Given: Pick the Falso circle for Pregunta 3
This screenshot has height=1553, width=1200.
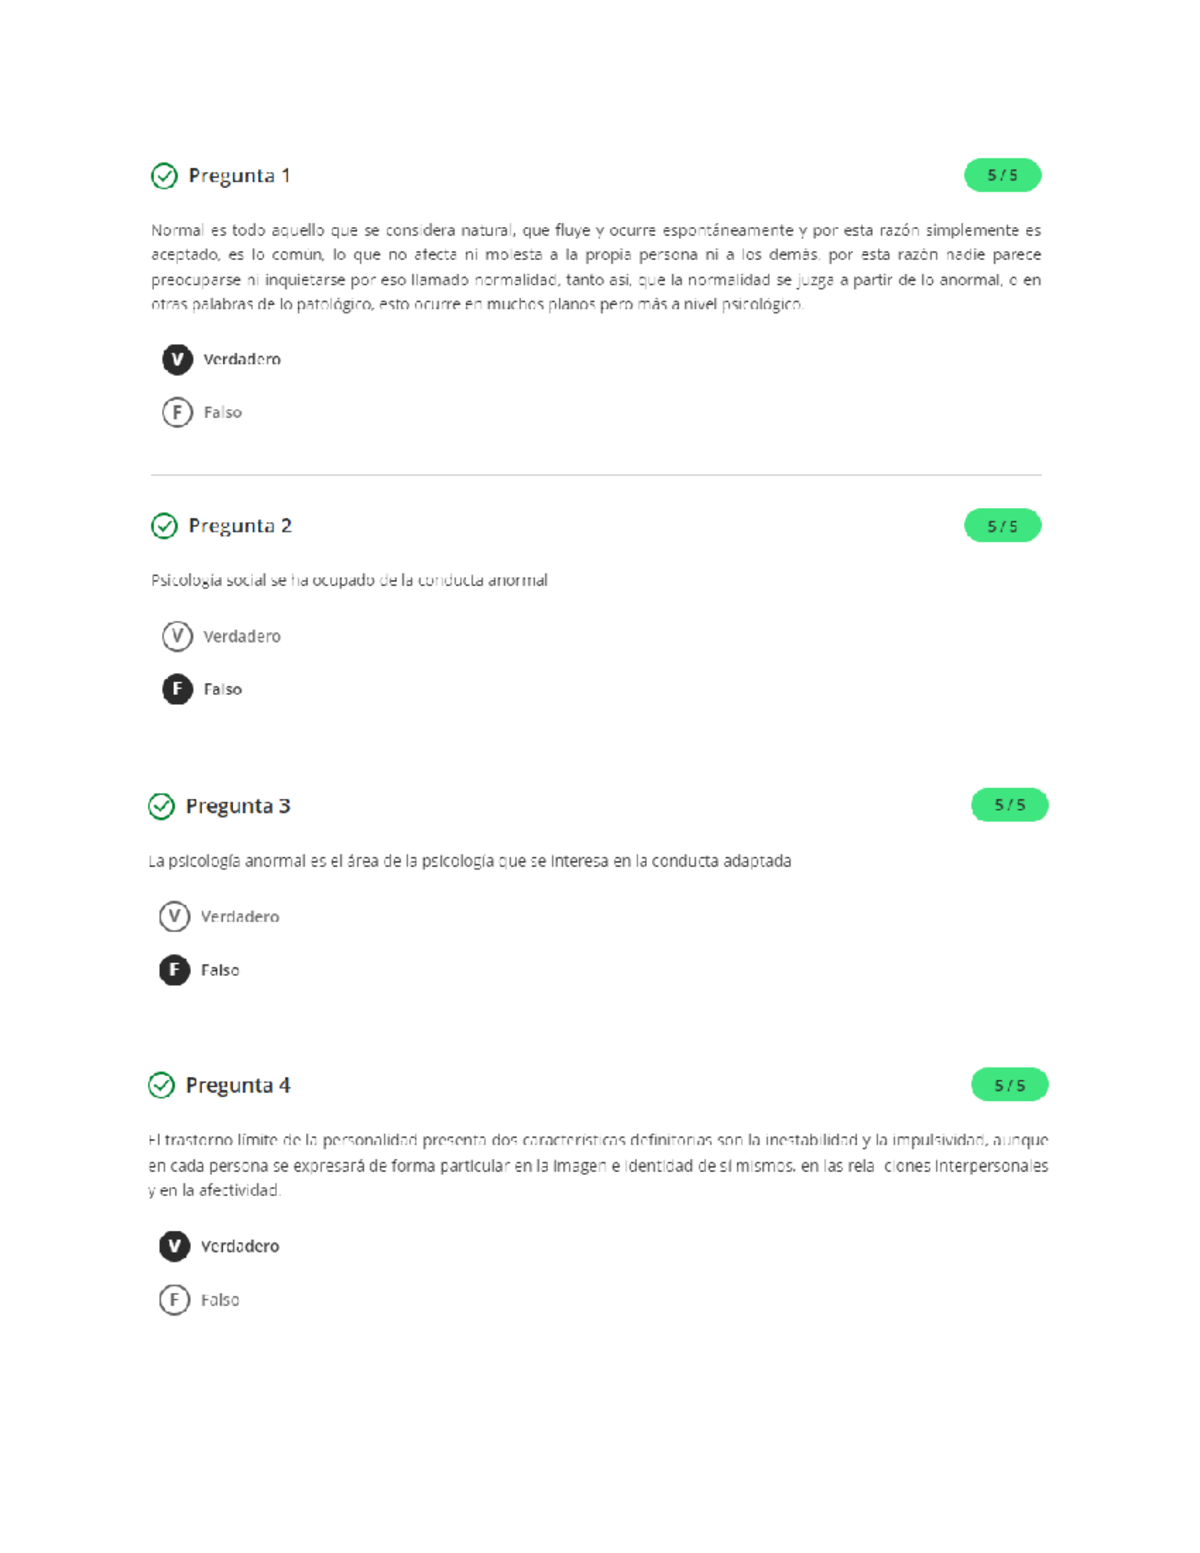Looking at the screenshot, I should tap(174, 970).
